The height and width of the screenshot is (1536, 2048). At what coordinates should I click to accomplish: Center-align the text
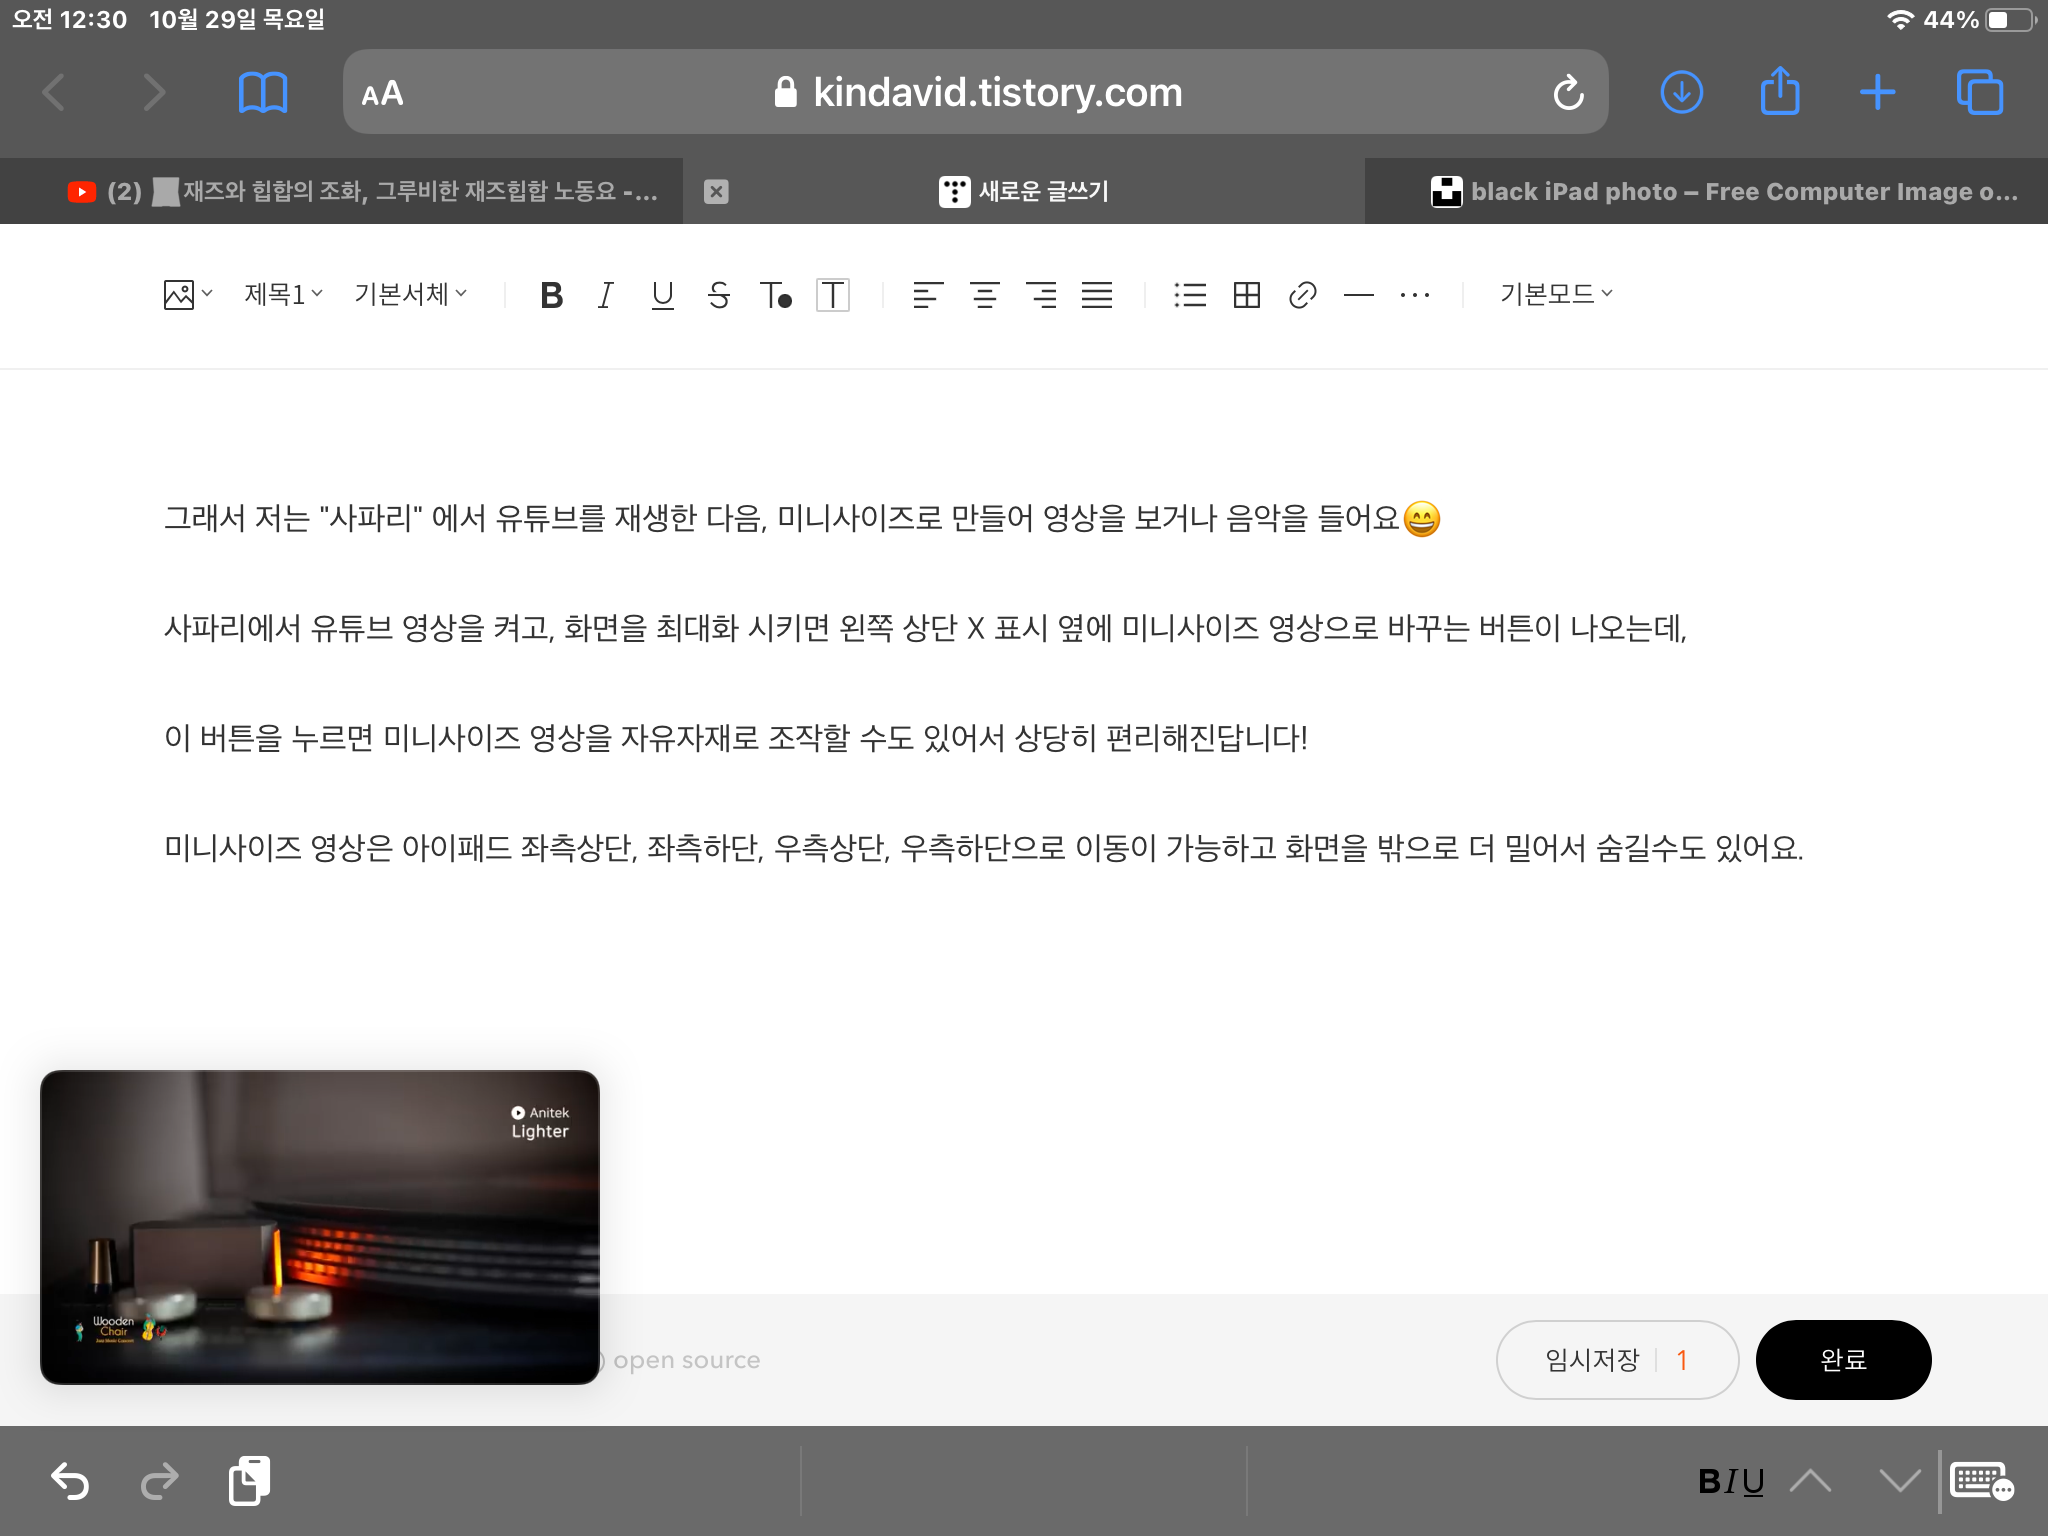click(984, 295)
